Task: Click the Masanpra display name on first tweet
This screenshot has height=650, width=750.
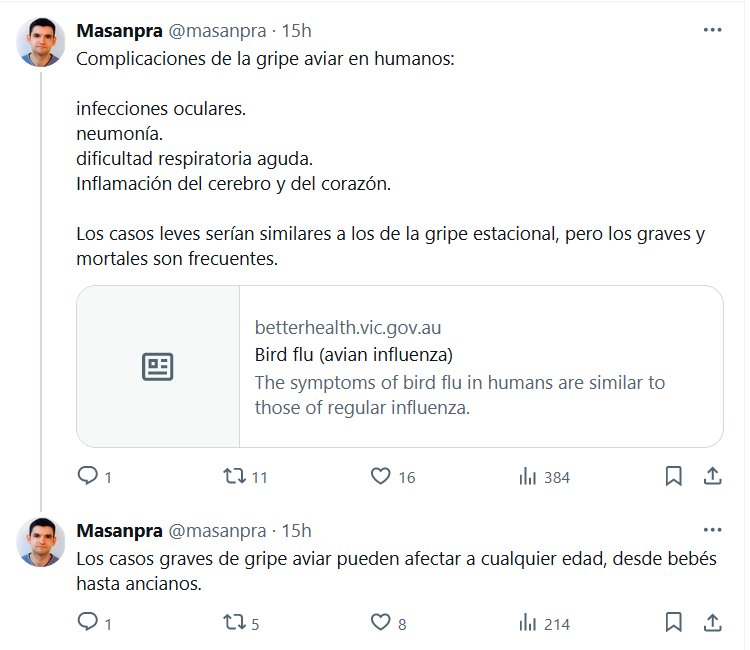Action: [x=119, y=31]
